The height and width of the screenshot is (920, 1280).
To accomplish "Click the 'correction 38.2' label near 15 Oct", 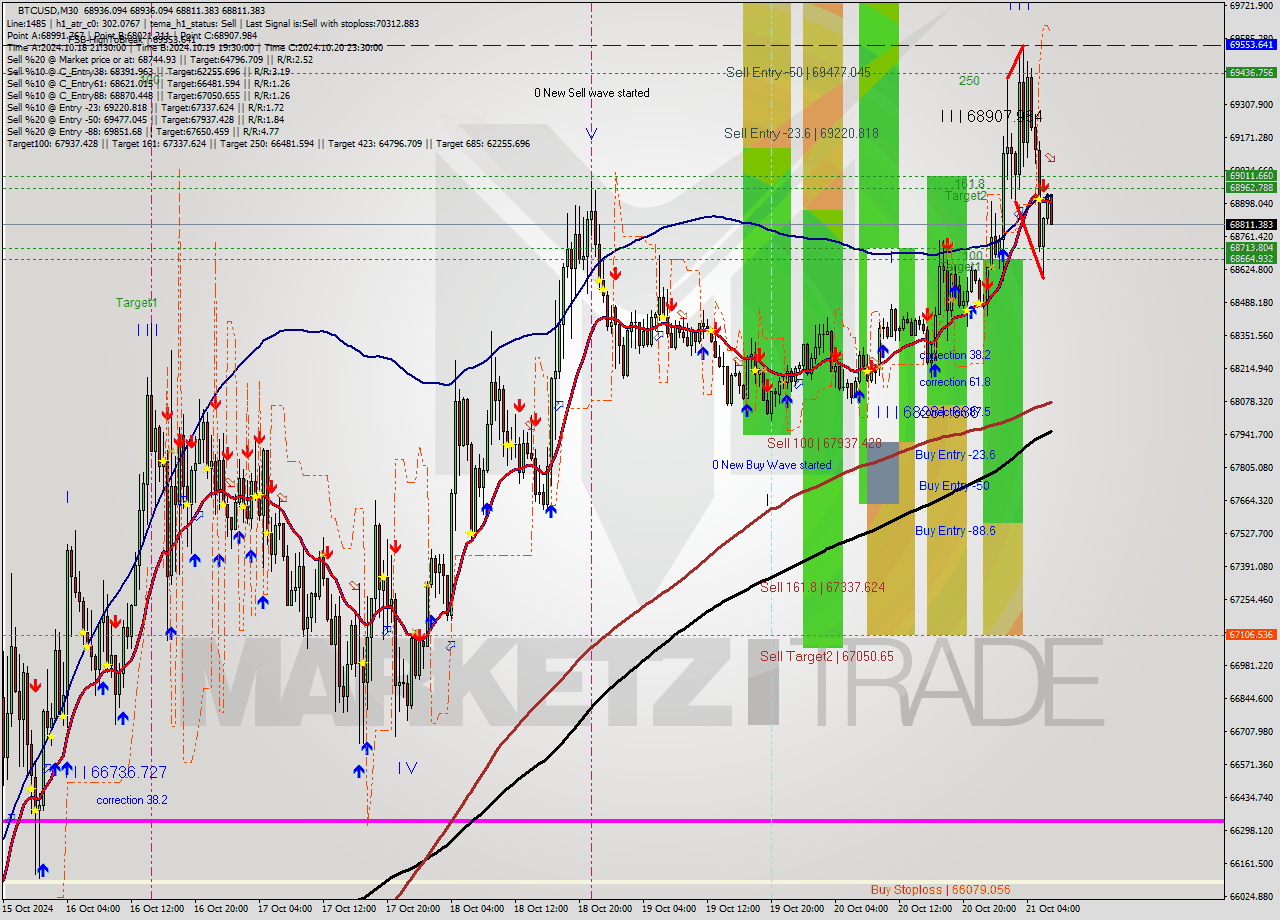I will [132, 800].
